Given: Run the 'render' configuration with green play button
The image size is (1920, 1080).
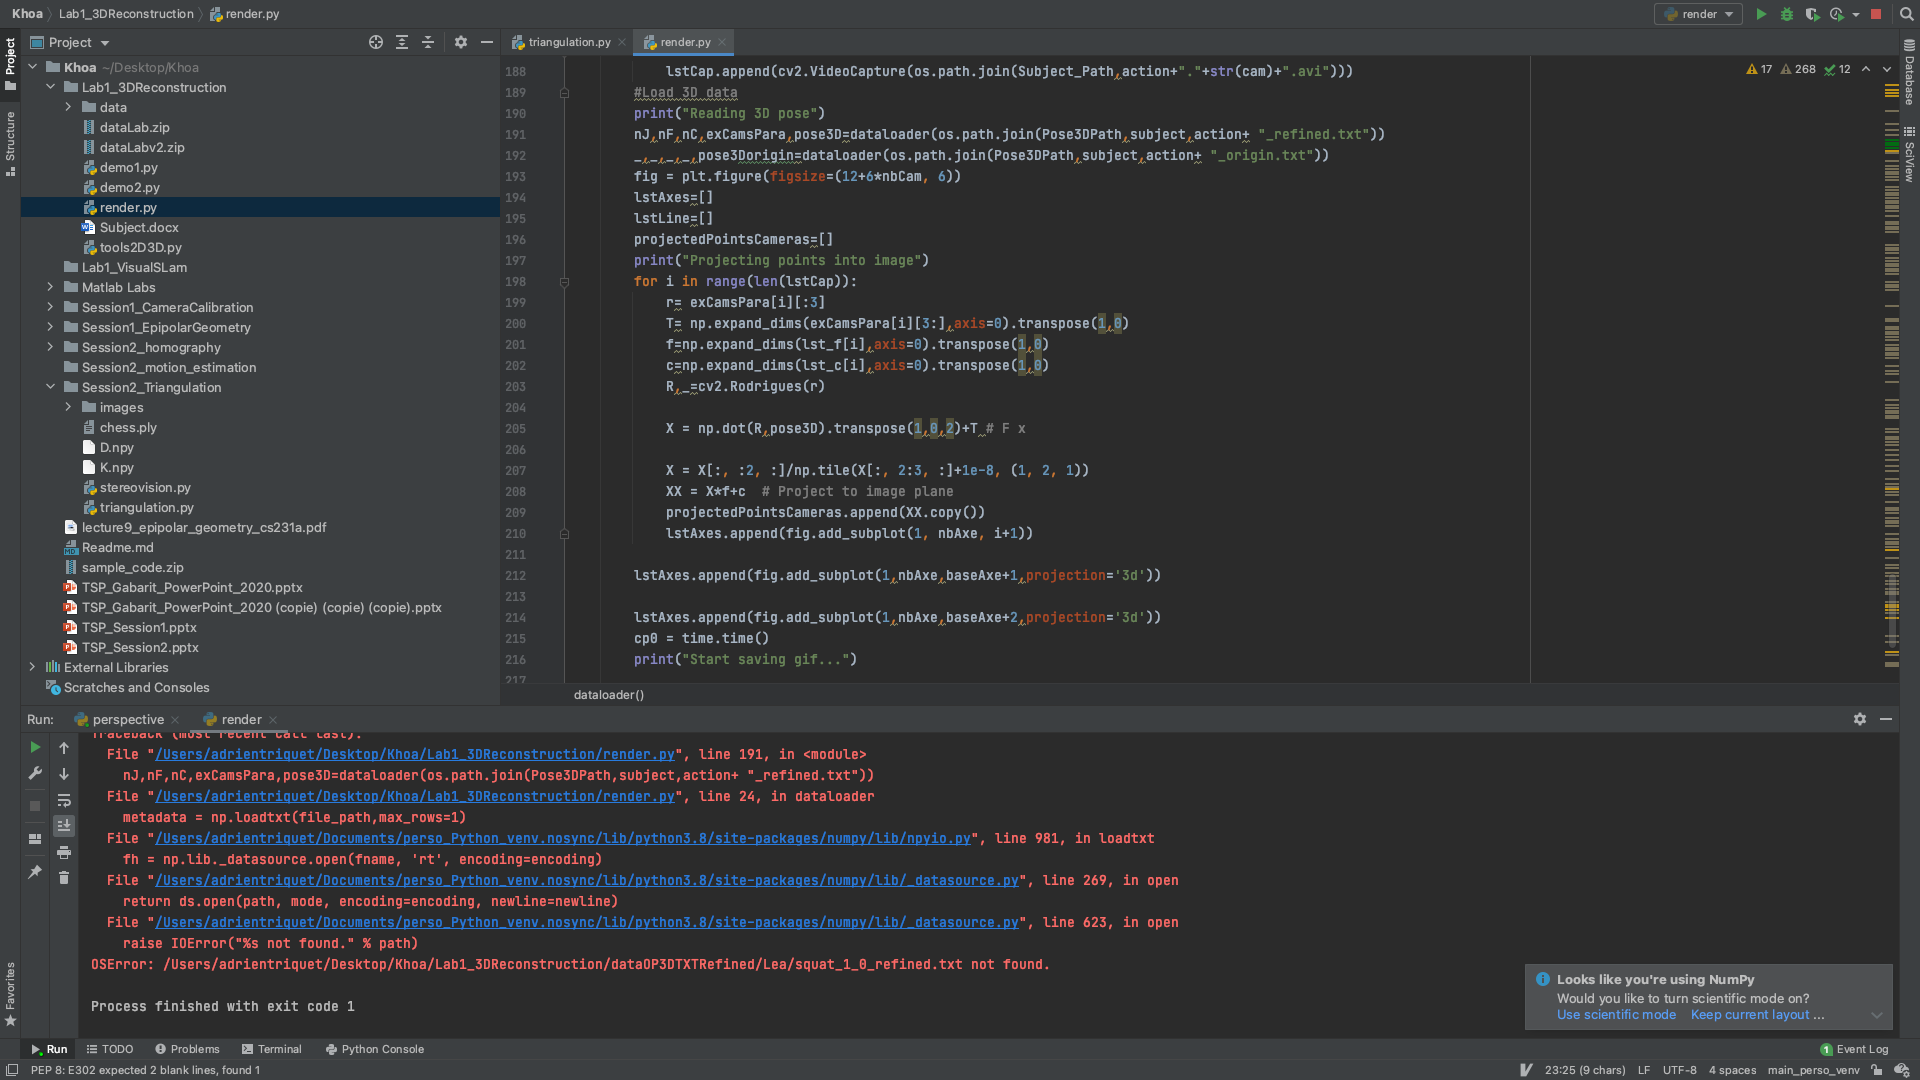Looking at the screenshot, I should (x=1761, y=14).
